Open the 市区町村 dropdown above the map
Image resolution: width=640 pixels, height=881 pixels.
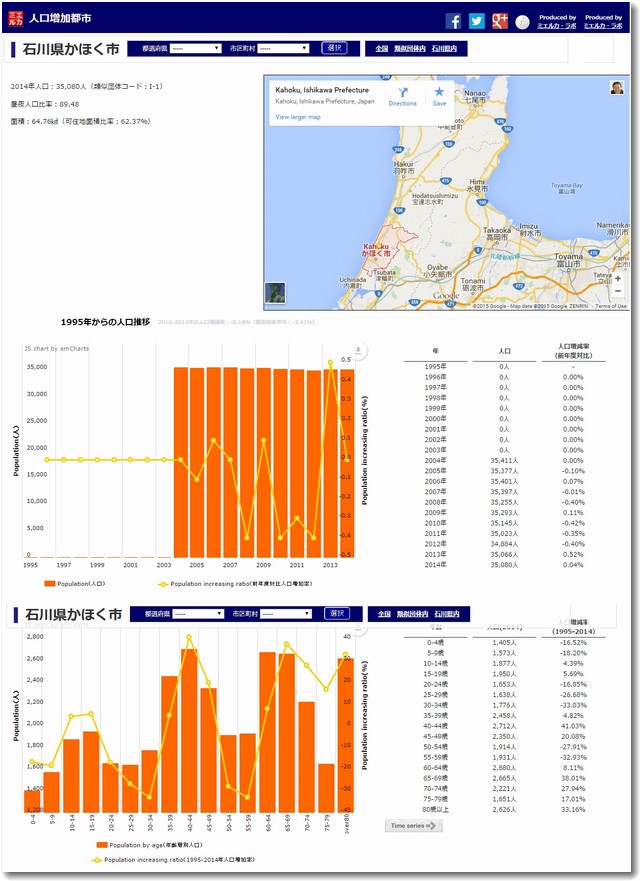(284, 48)
